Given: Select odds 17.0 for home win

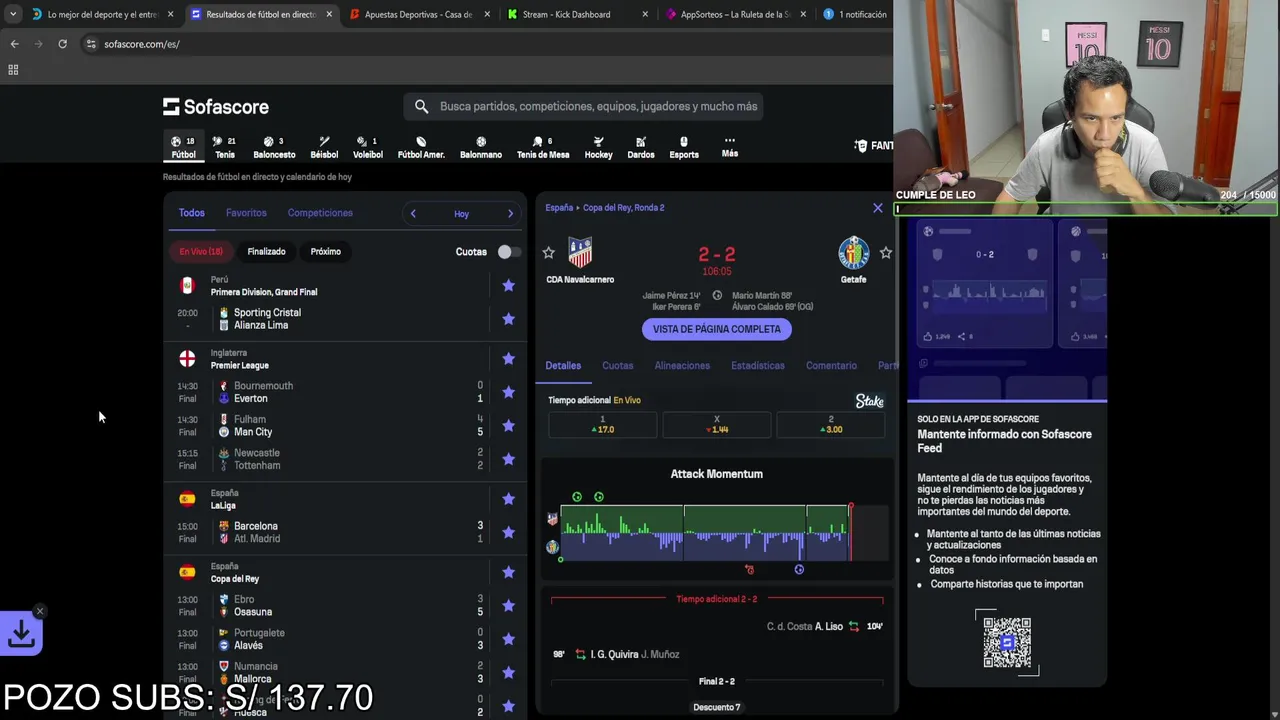Looking at the screenshot, I should pos(603,425).
